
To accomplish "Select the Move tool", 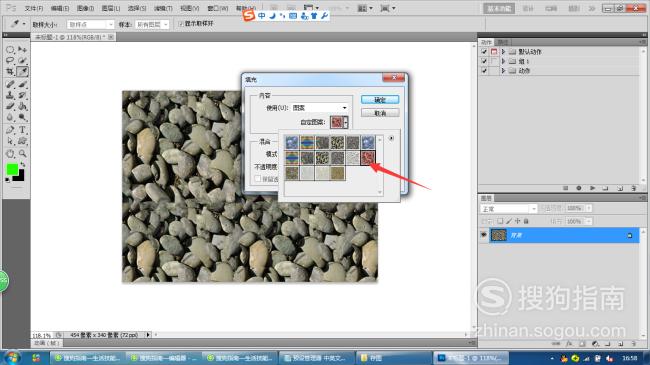I will 22,50.
